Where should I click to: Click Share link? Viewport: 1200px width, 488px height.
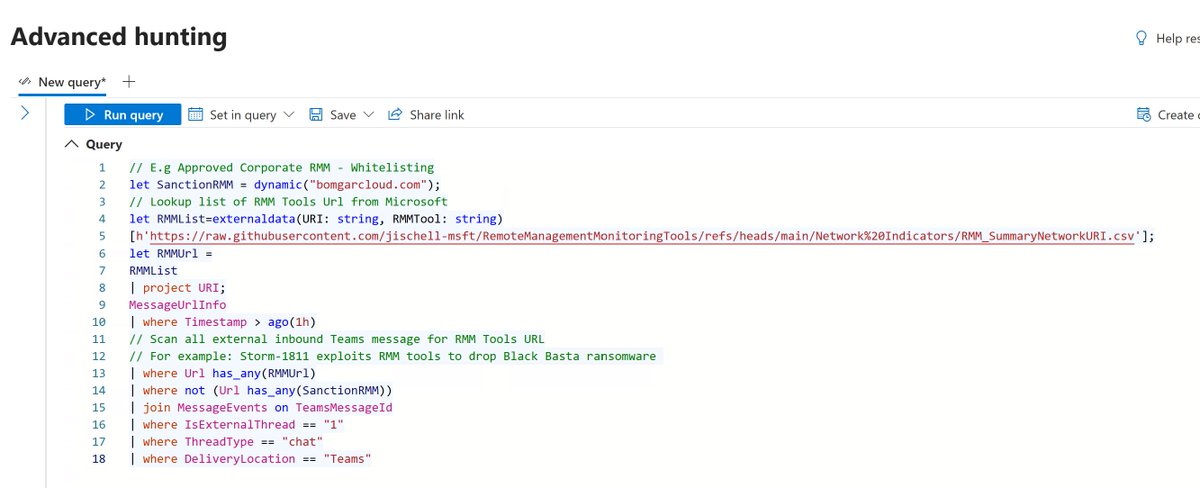[x=426, y=115]
